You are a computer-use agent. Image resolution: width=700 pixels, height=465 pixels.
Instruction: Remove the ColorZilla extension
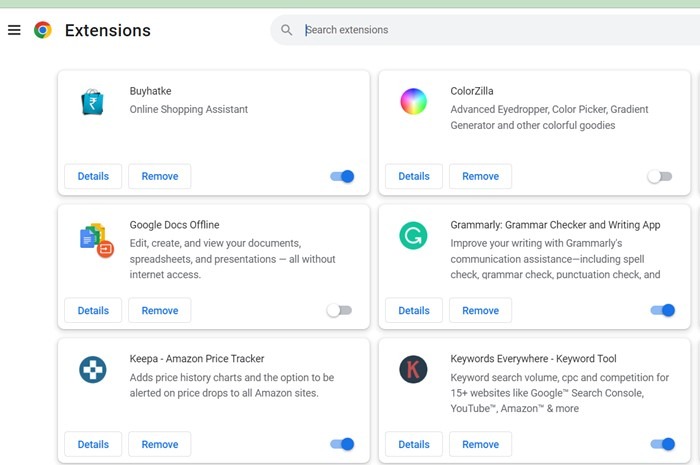click(x=480, y=176)
